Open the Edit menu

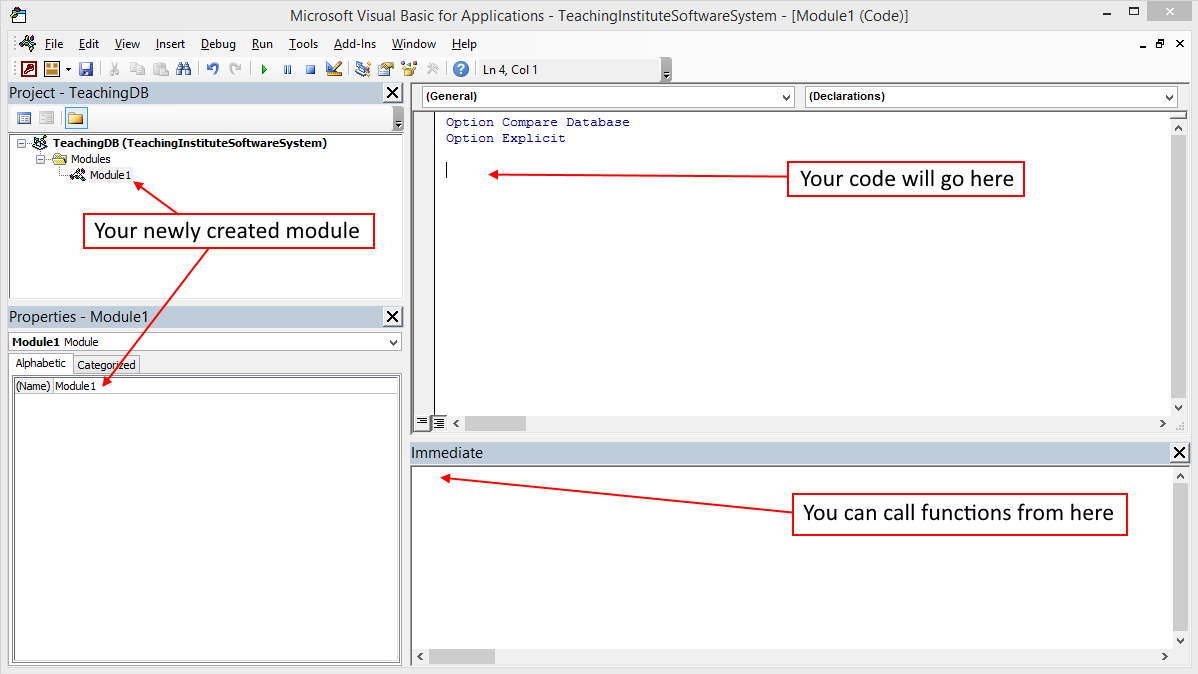click(89, 44)
